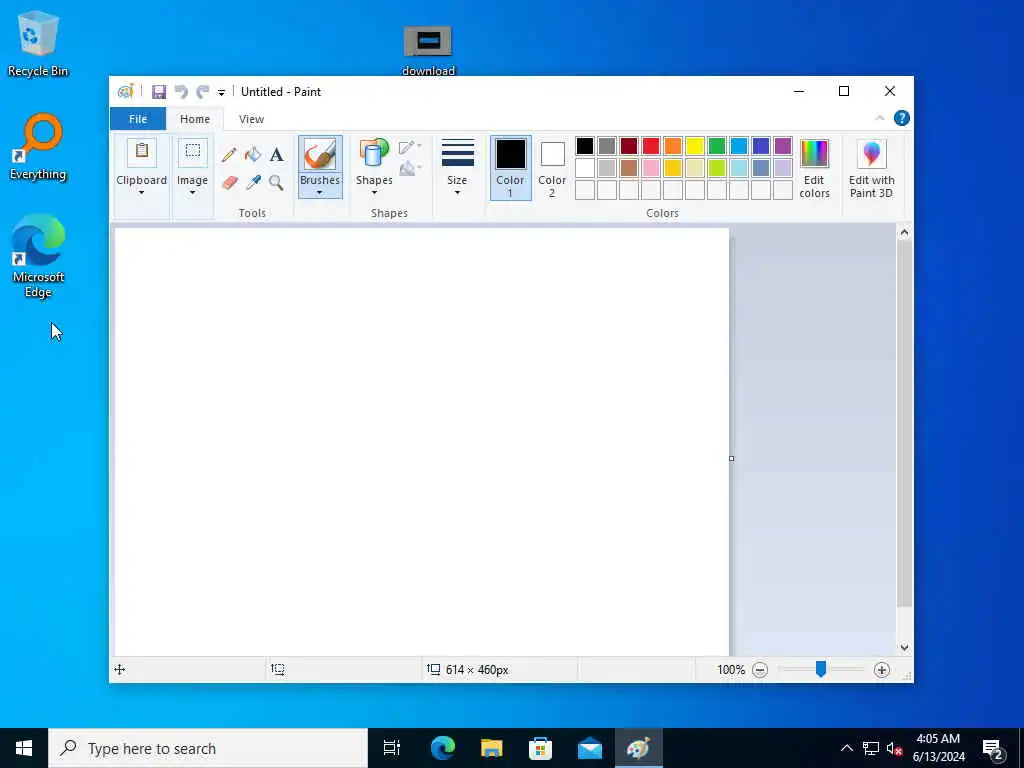Select the Eraser tool
This screenshot has height=768, width=1024.
[x=229, y=182]
